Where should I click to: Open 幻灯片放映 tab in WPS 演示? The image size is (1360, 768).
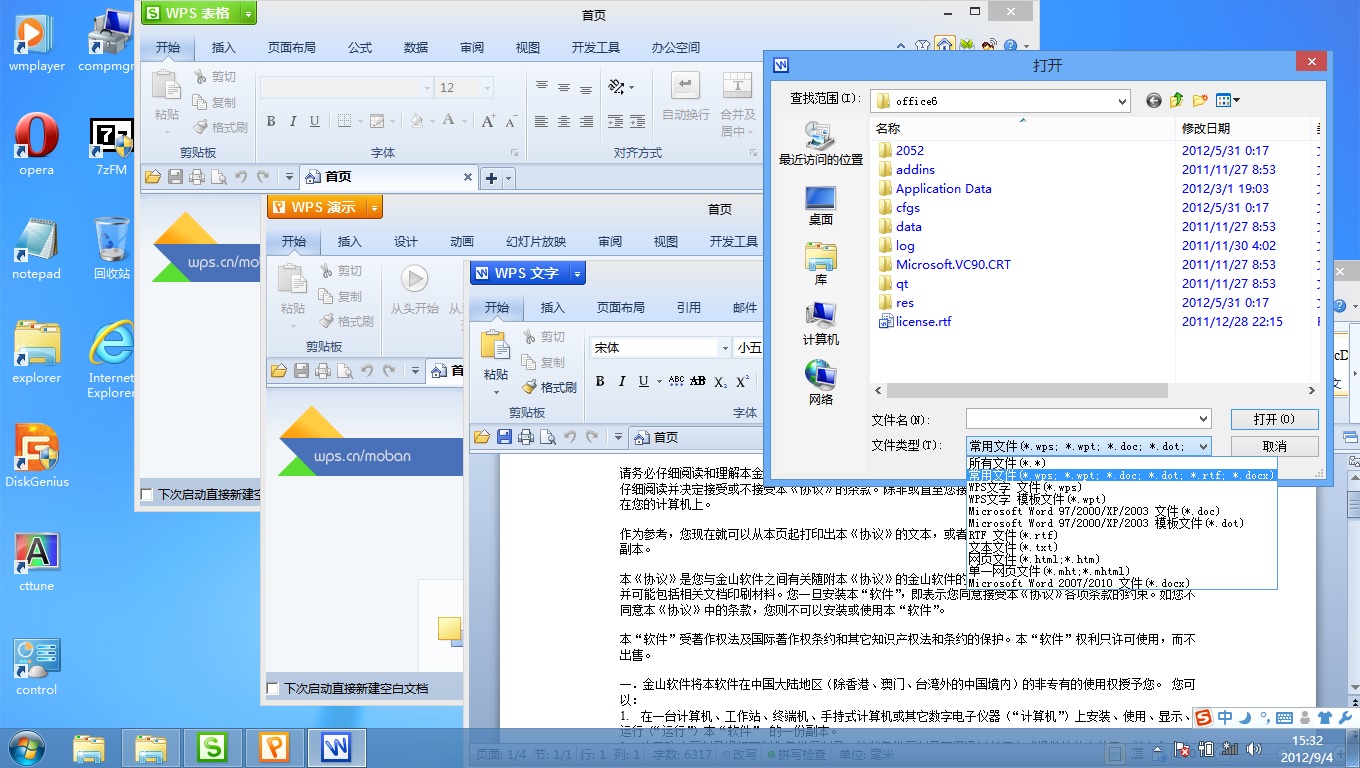536,242
